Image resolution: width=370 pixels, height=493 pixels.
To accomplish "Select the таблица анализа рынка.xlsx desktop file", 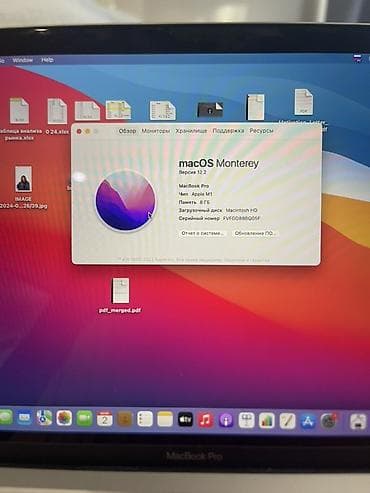I will (x=19, y=118).
